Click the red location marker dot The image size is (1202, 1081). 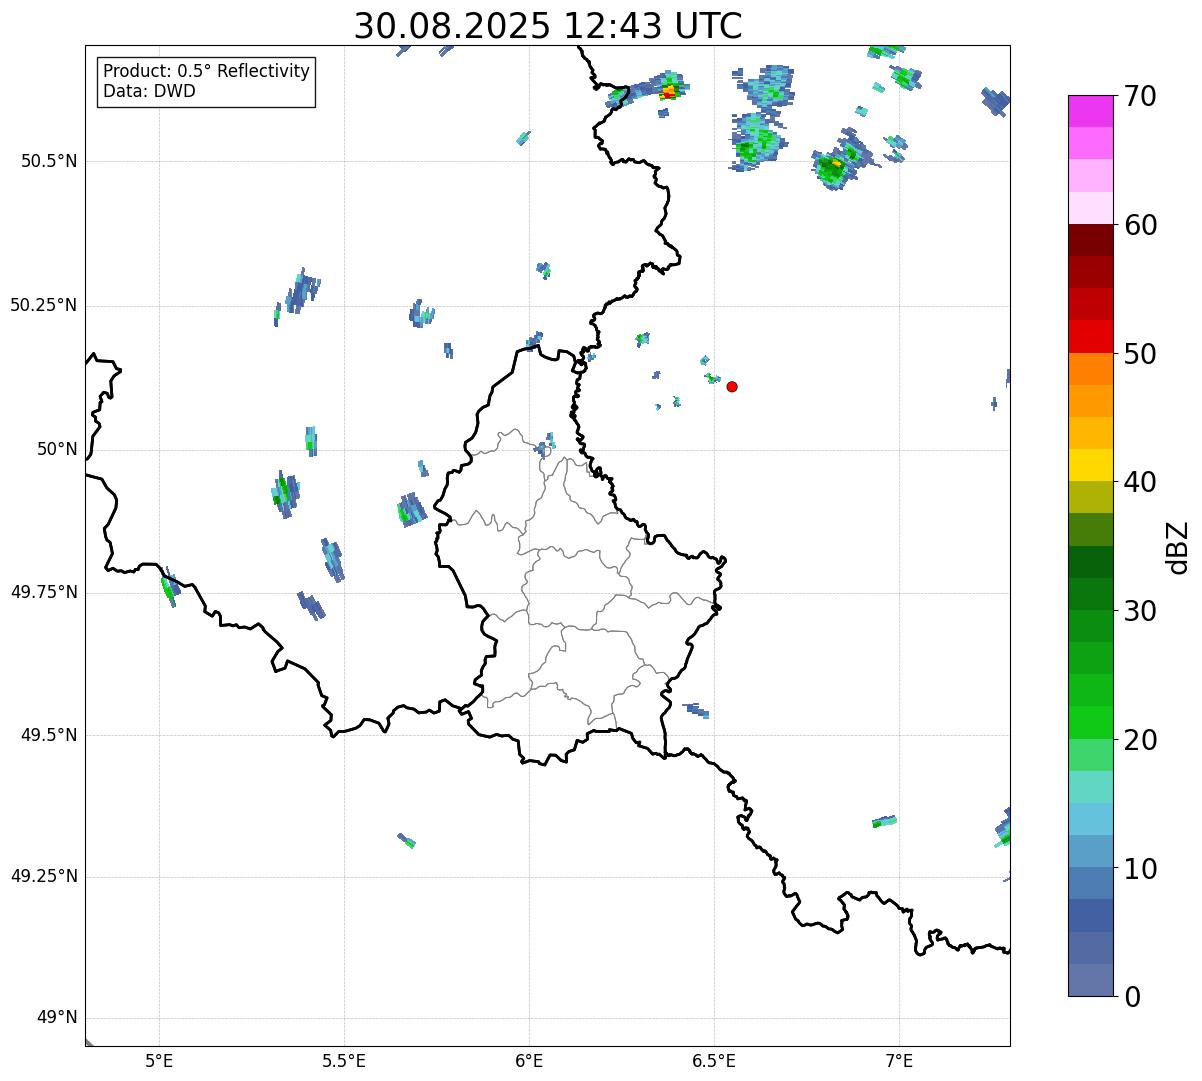click(732, 386)
